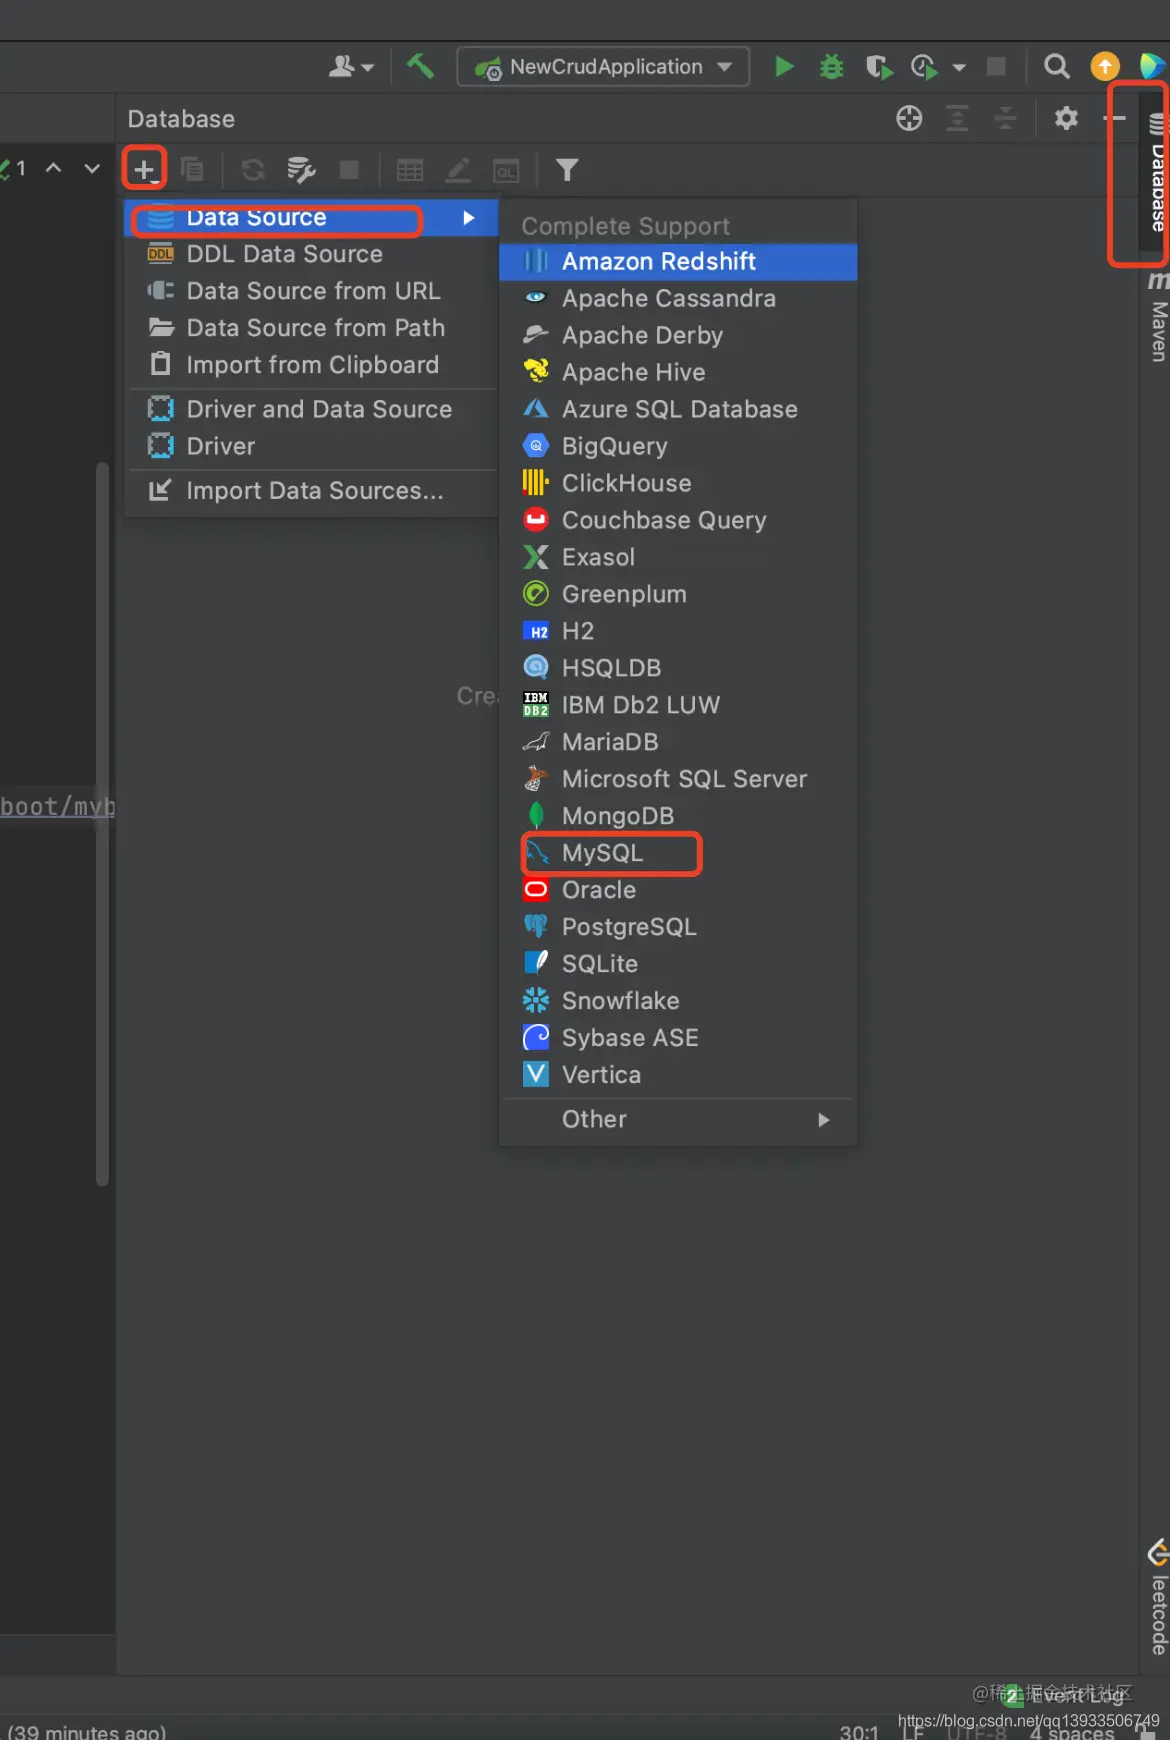The height and width of the screenshot is (1740, 1170).
Task: Choose HSQLDB data source
Action: (x=678, y=668)
